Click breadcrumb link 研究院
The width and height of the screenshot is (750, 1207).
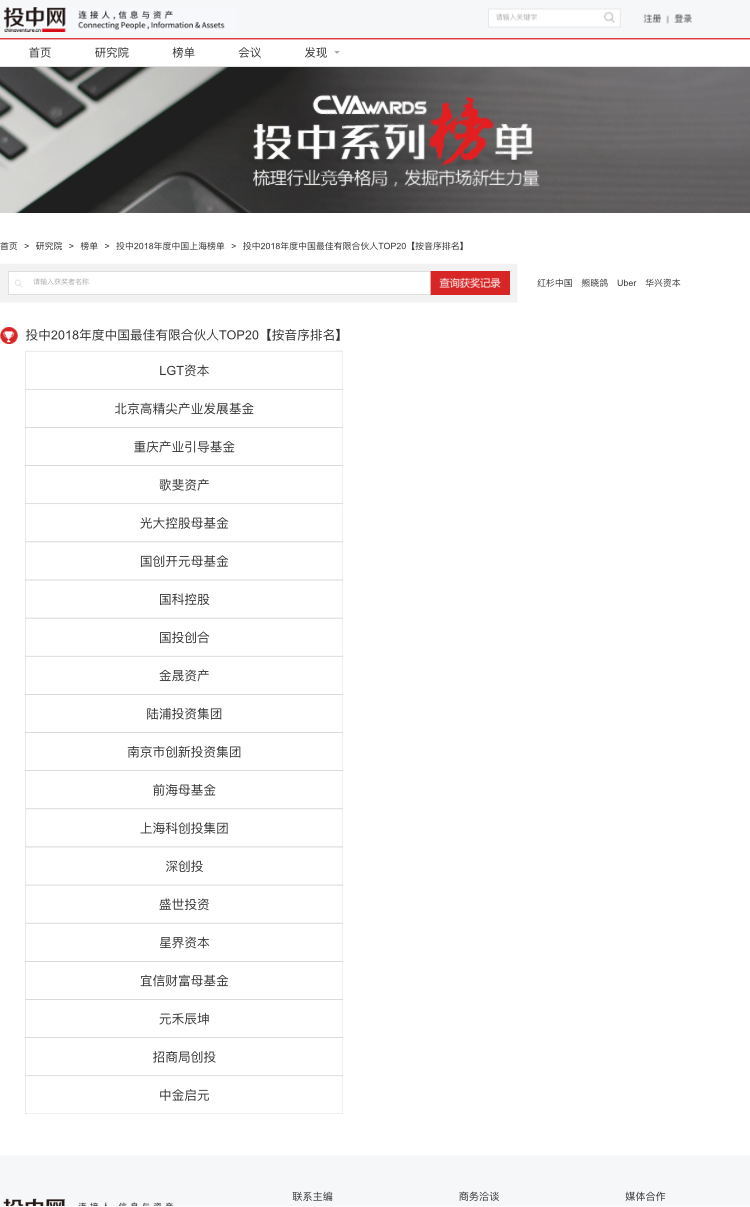(x=49, y=246)
